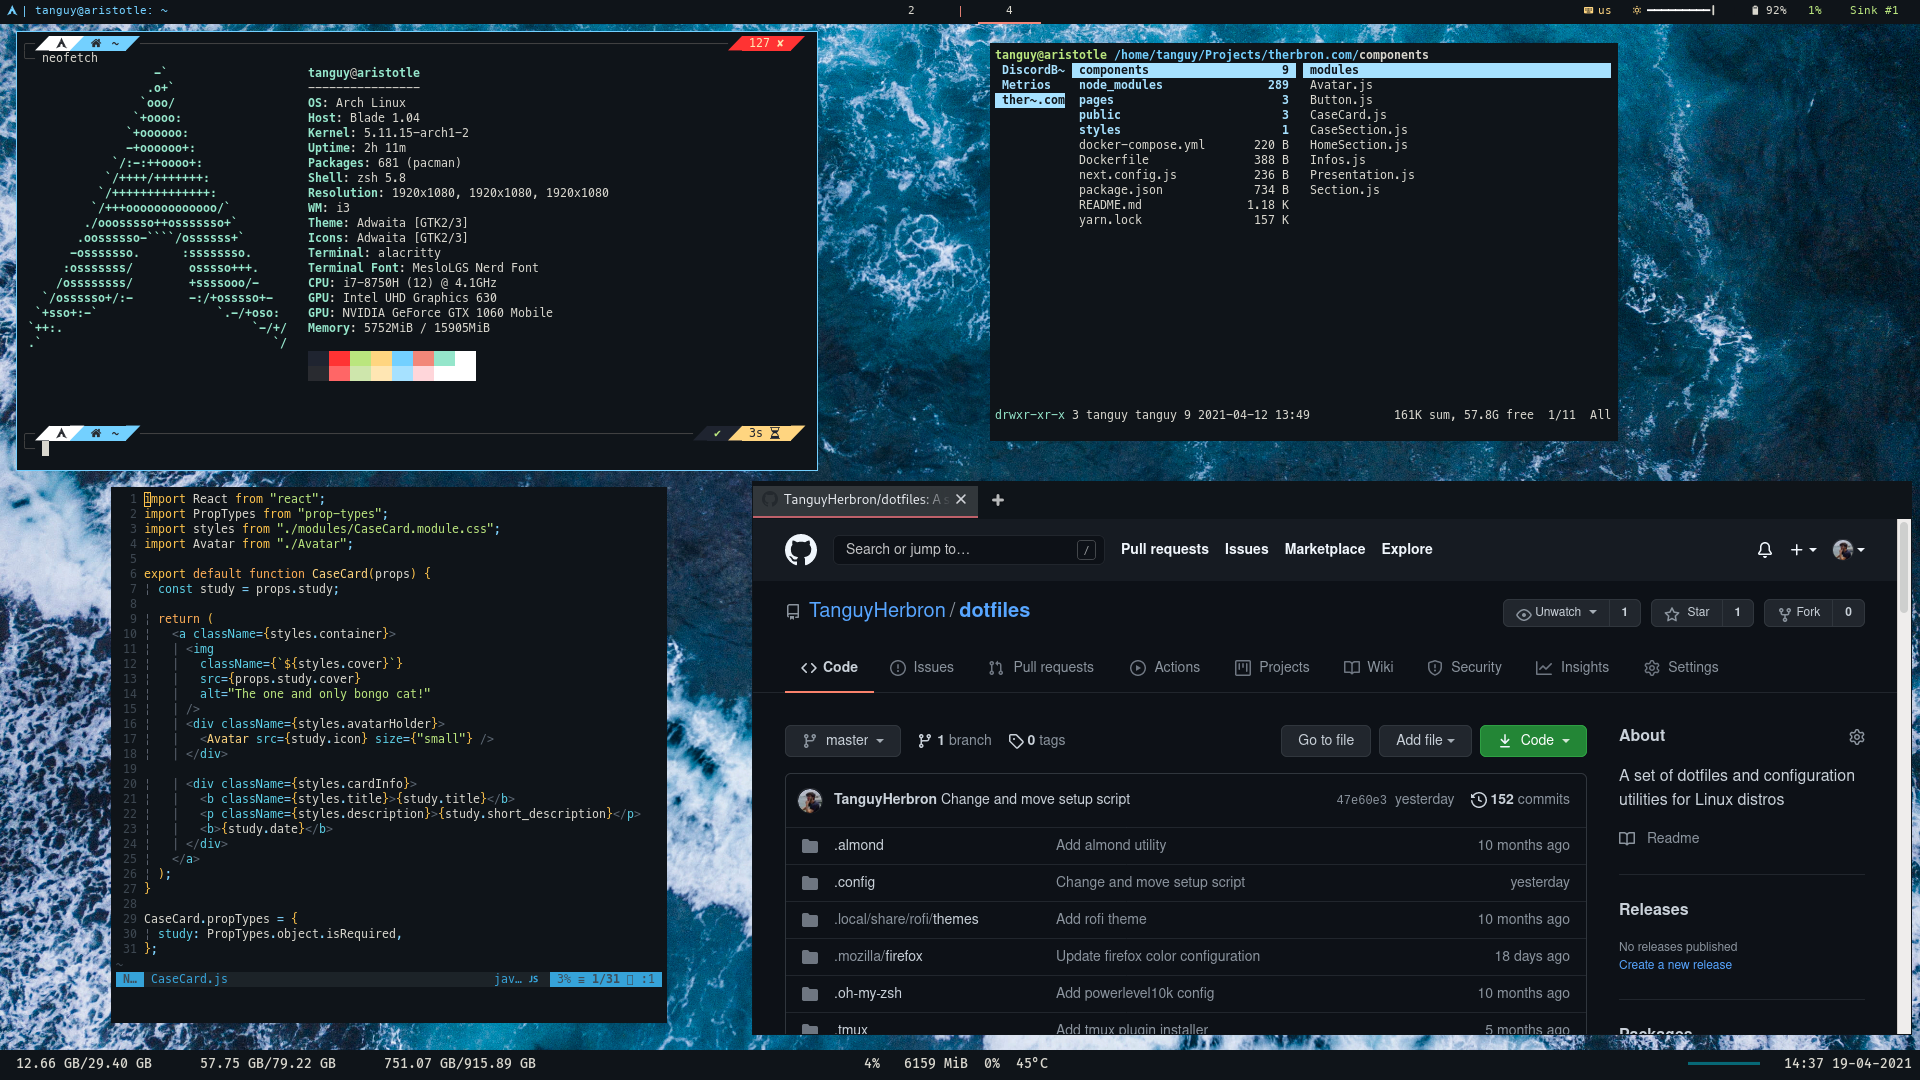Click the hourglass icon in terminal prompt
Viewport: 1920px width, 1080px height.
point(775,434)
